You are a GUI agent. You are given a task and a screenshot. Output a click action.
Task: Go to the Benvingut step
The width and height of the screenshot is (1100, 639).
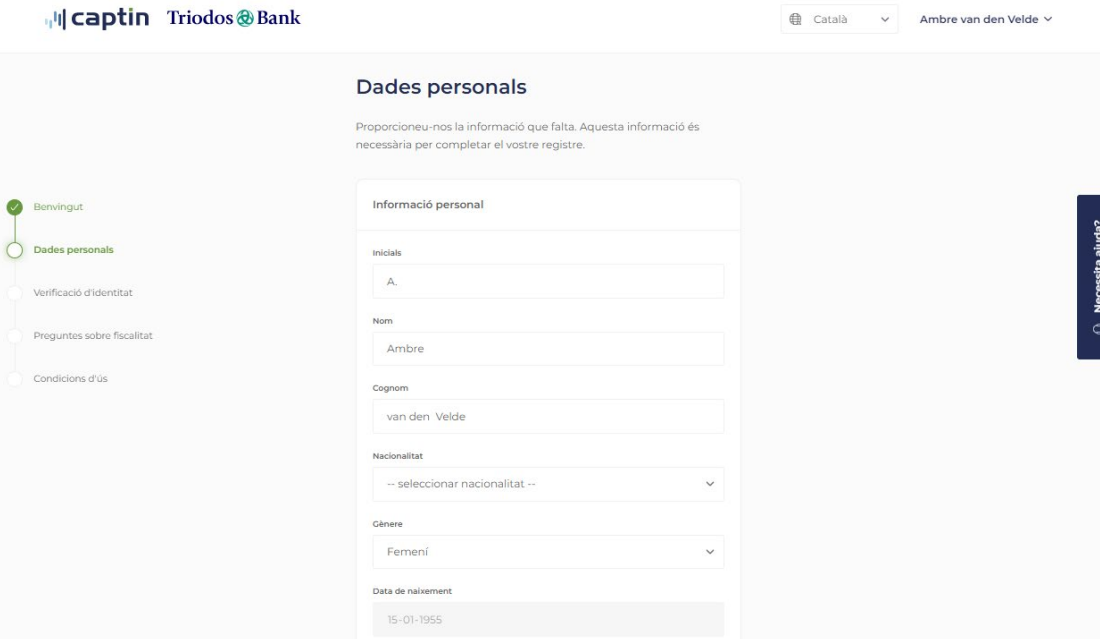point(58,207)
